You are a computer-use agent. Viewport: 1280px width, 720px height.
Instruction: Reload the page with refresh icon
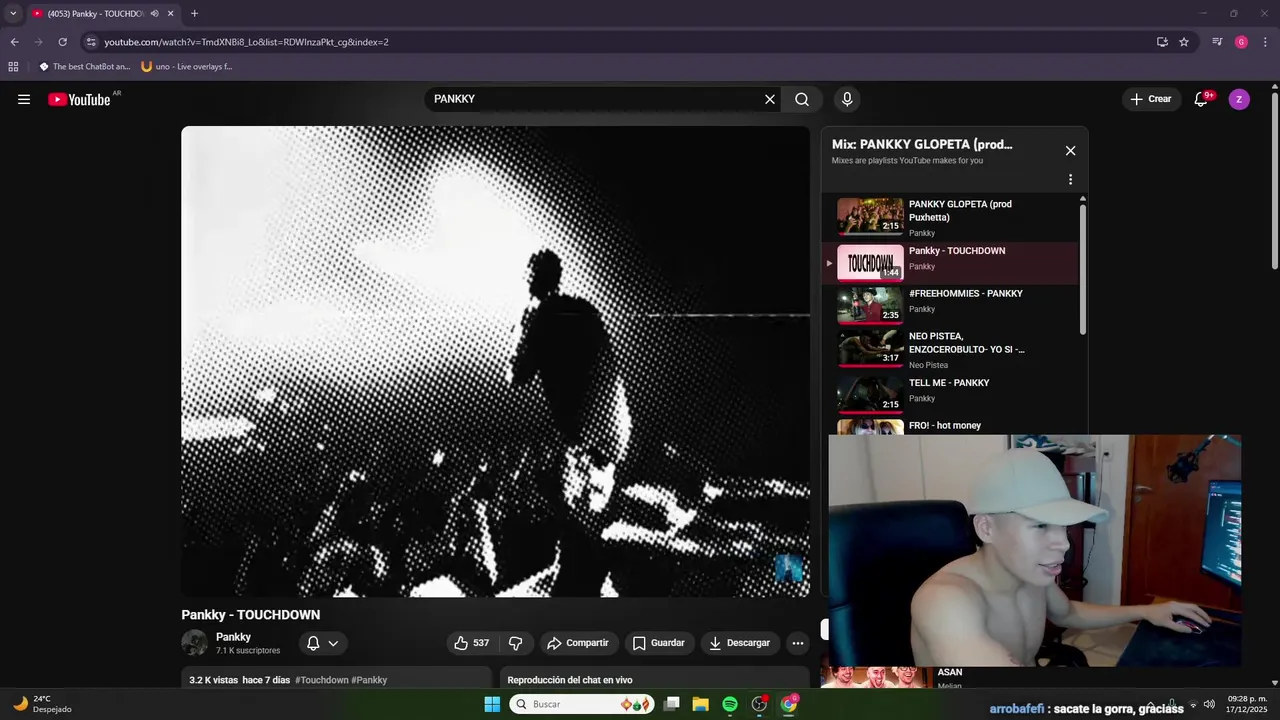[x=62, y=42]
